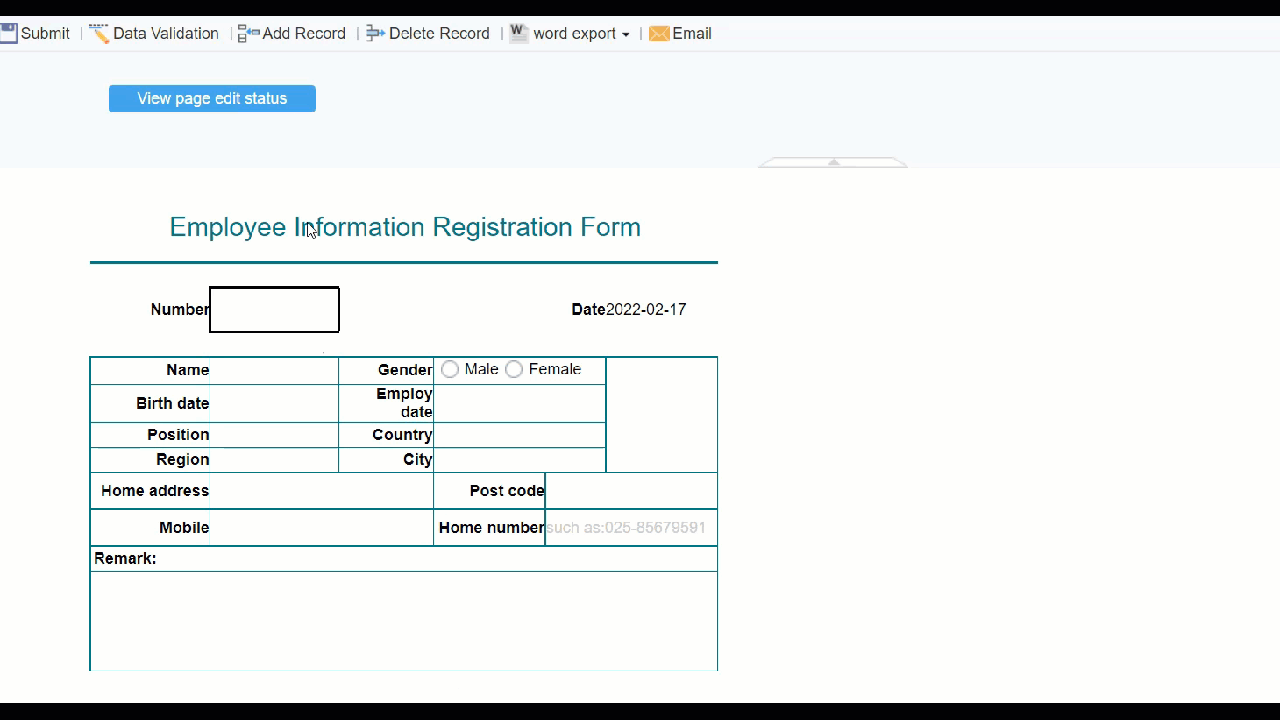Click the Number input box
This screenshot has height=720, width=1280.
coord(274,309)
